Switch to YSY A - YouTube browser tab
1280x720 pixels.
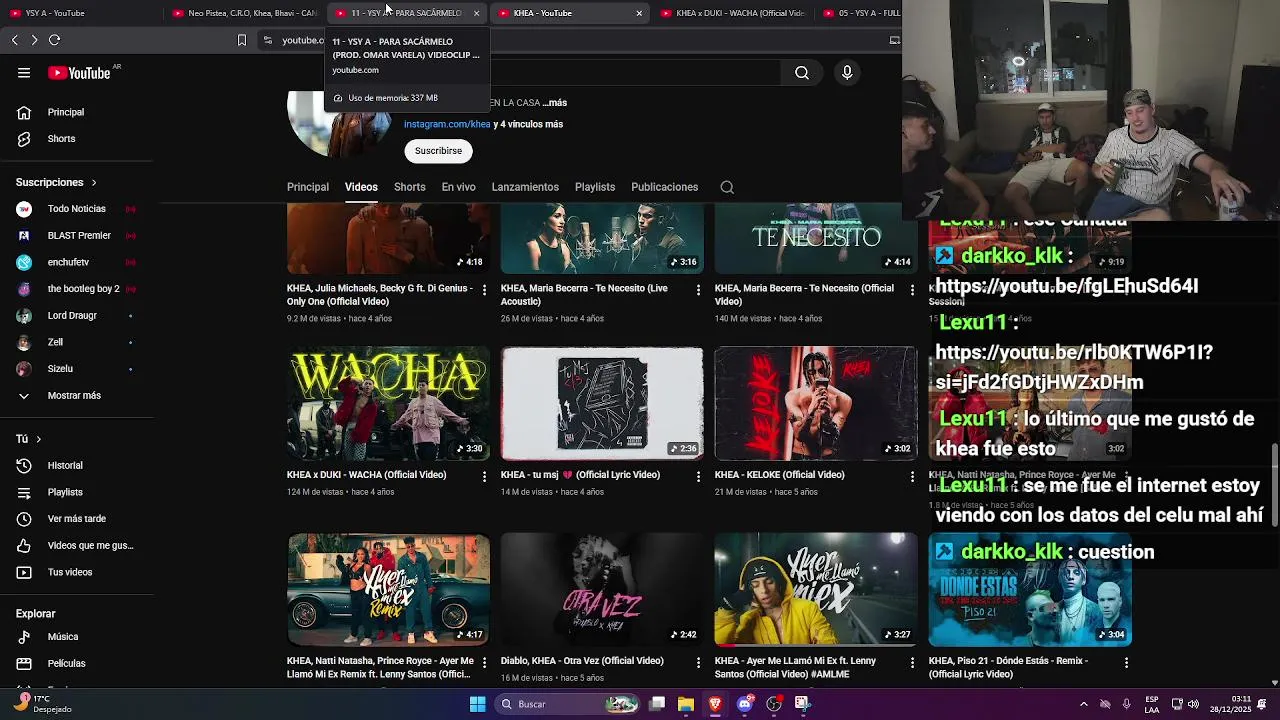pos(80,13)
